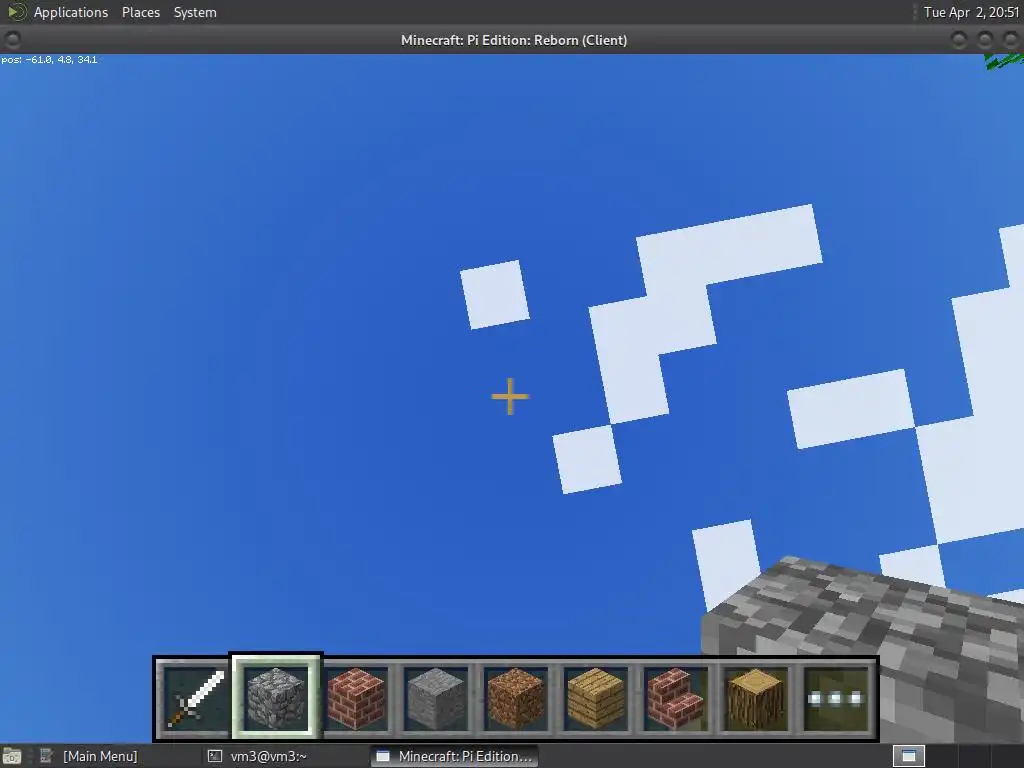Click the Applications menu logo icon
Screen dimensions: 1024x768
(x=16, y=12)
